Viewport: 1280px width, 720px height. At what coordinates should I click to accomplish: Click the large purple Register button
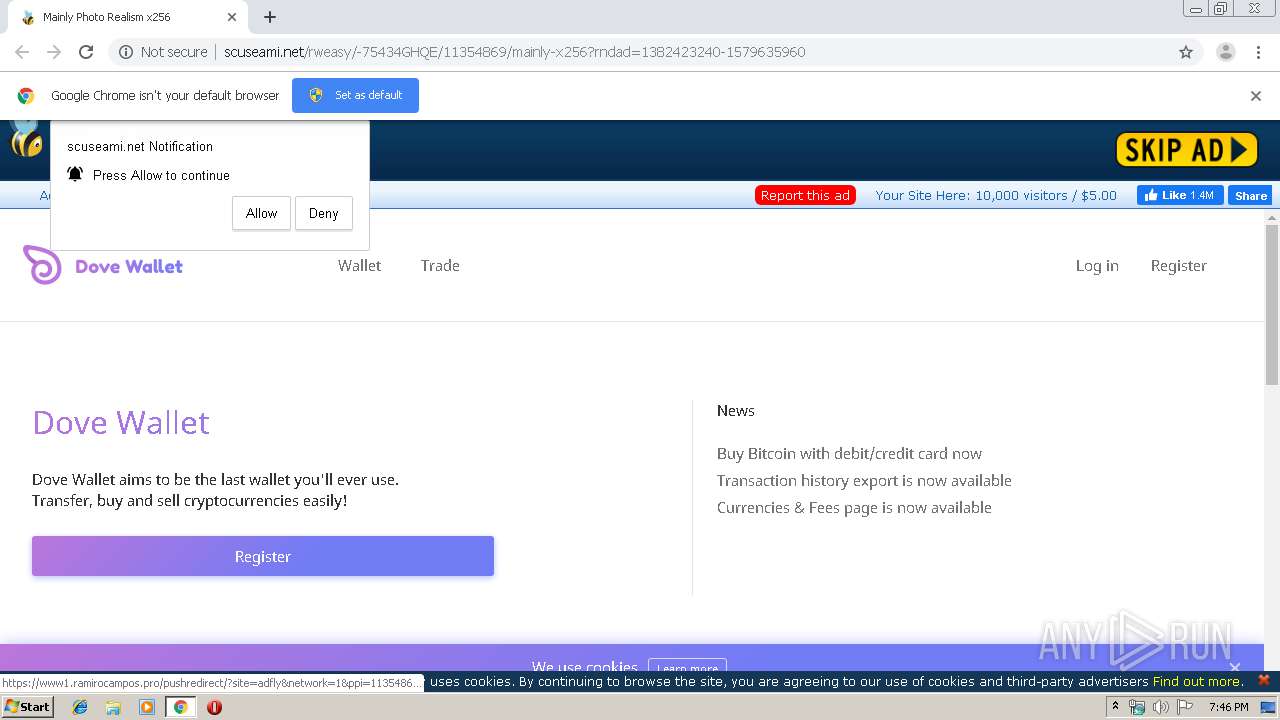click(263, 556)
